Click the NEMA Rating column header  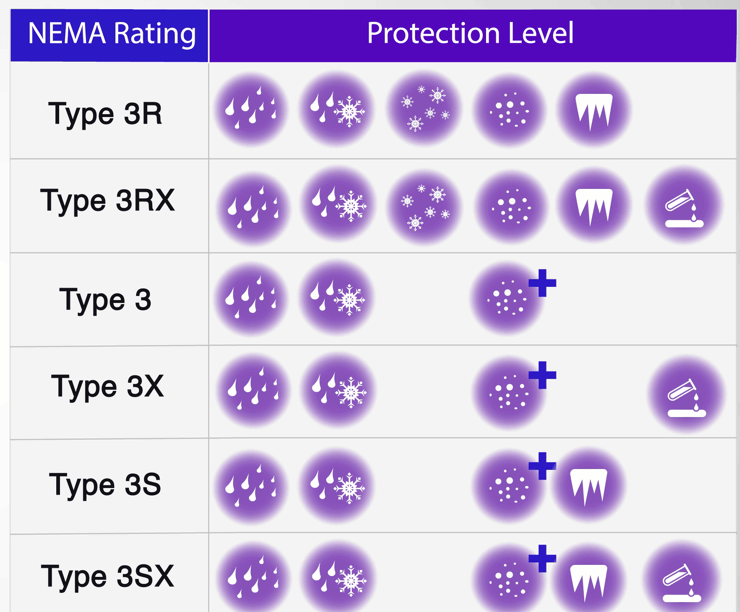(111, 34)
